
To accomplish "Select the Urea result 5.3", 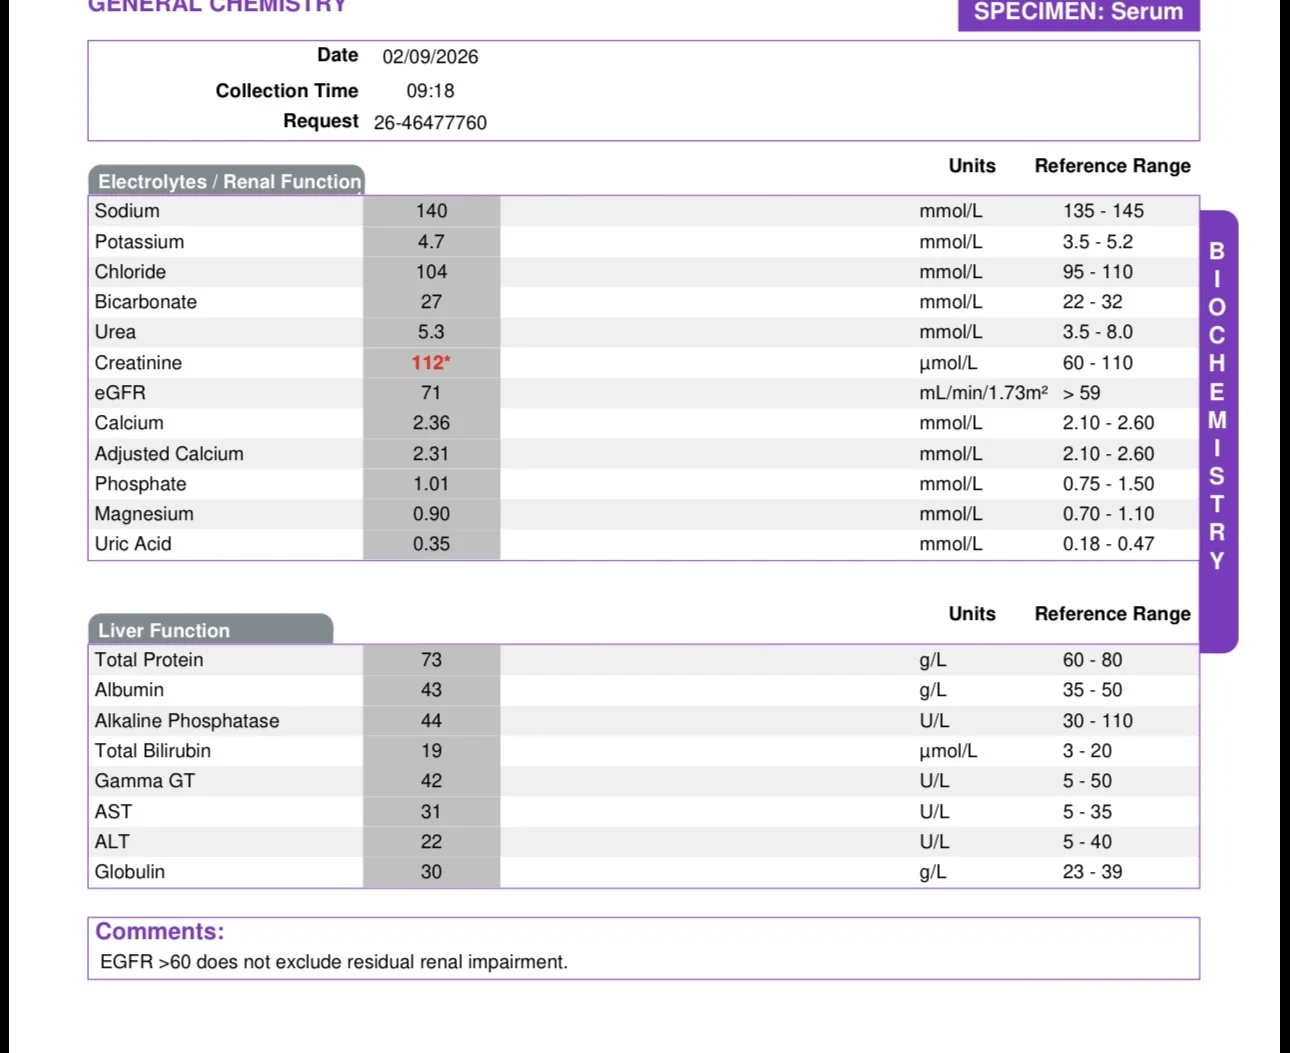I will [431, 332].
